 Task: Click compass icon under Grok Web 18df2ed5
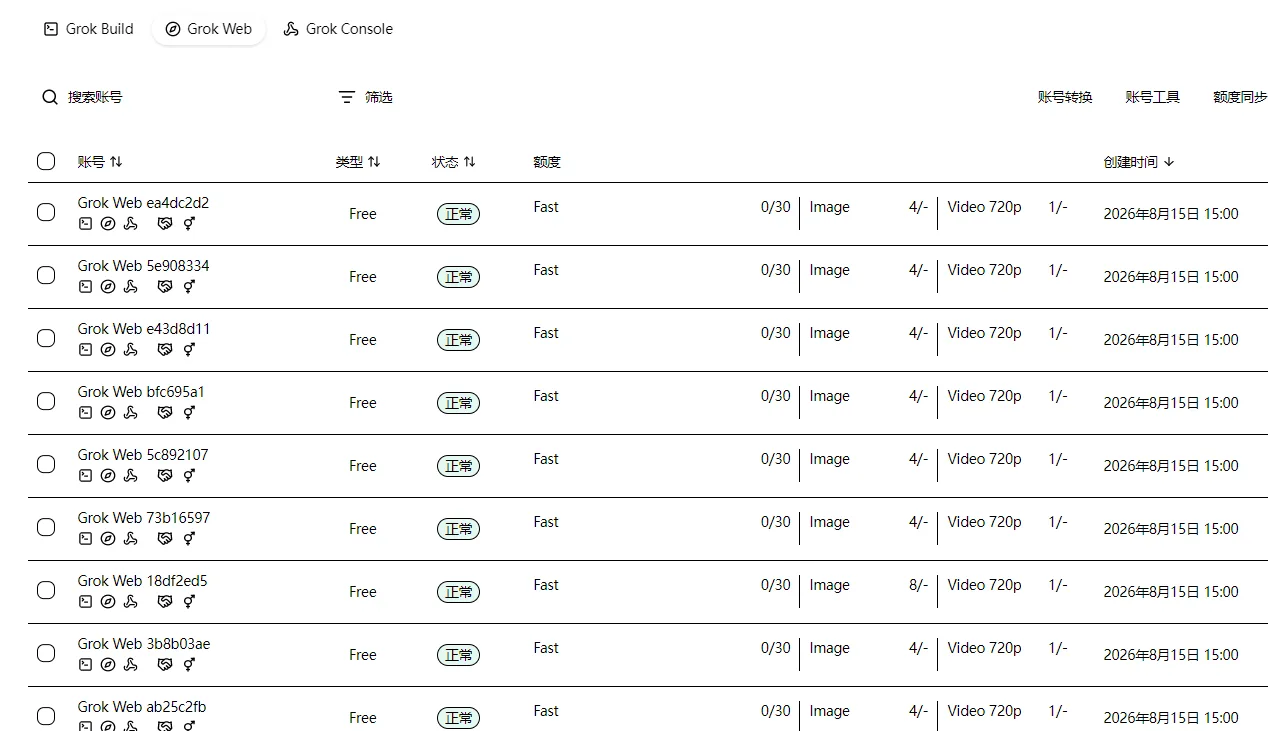click(x=108, y=602)
